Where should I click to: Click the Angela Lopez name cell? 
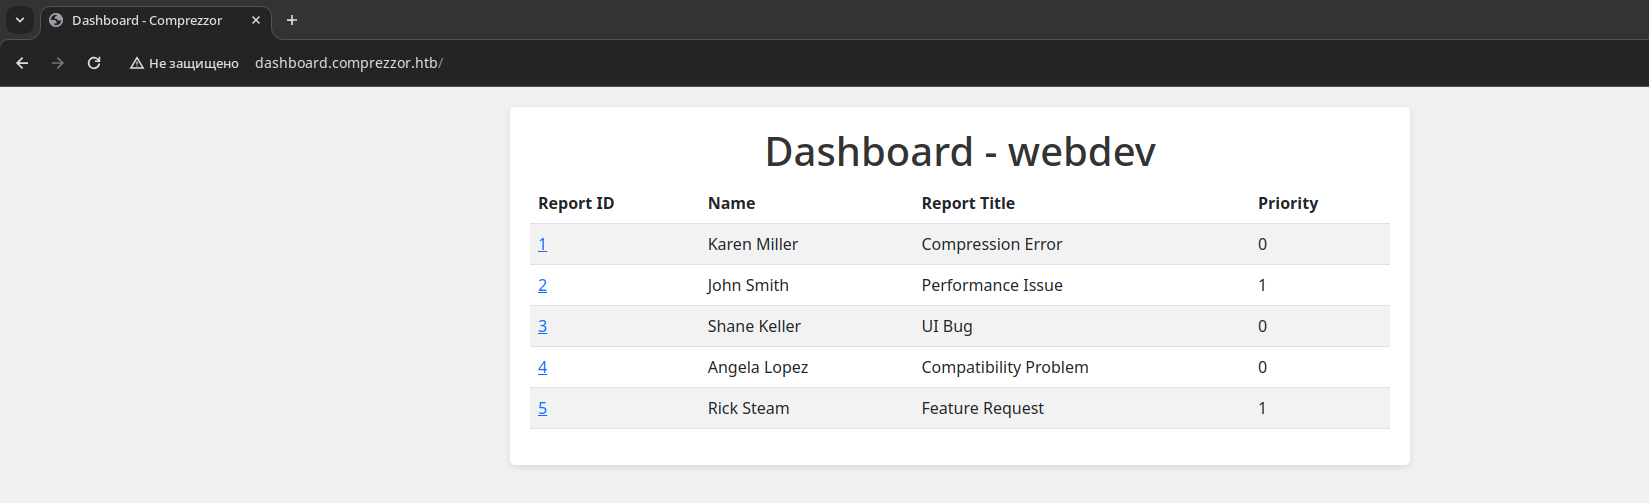[758, 367]
